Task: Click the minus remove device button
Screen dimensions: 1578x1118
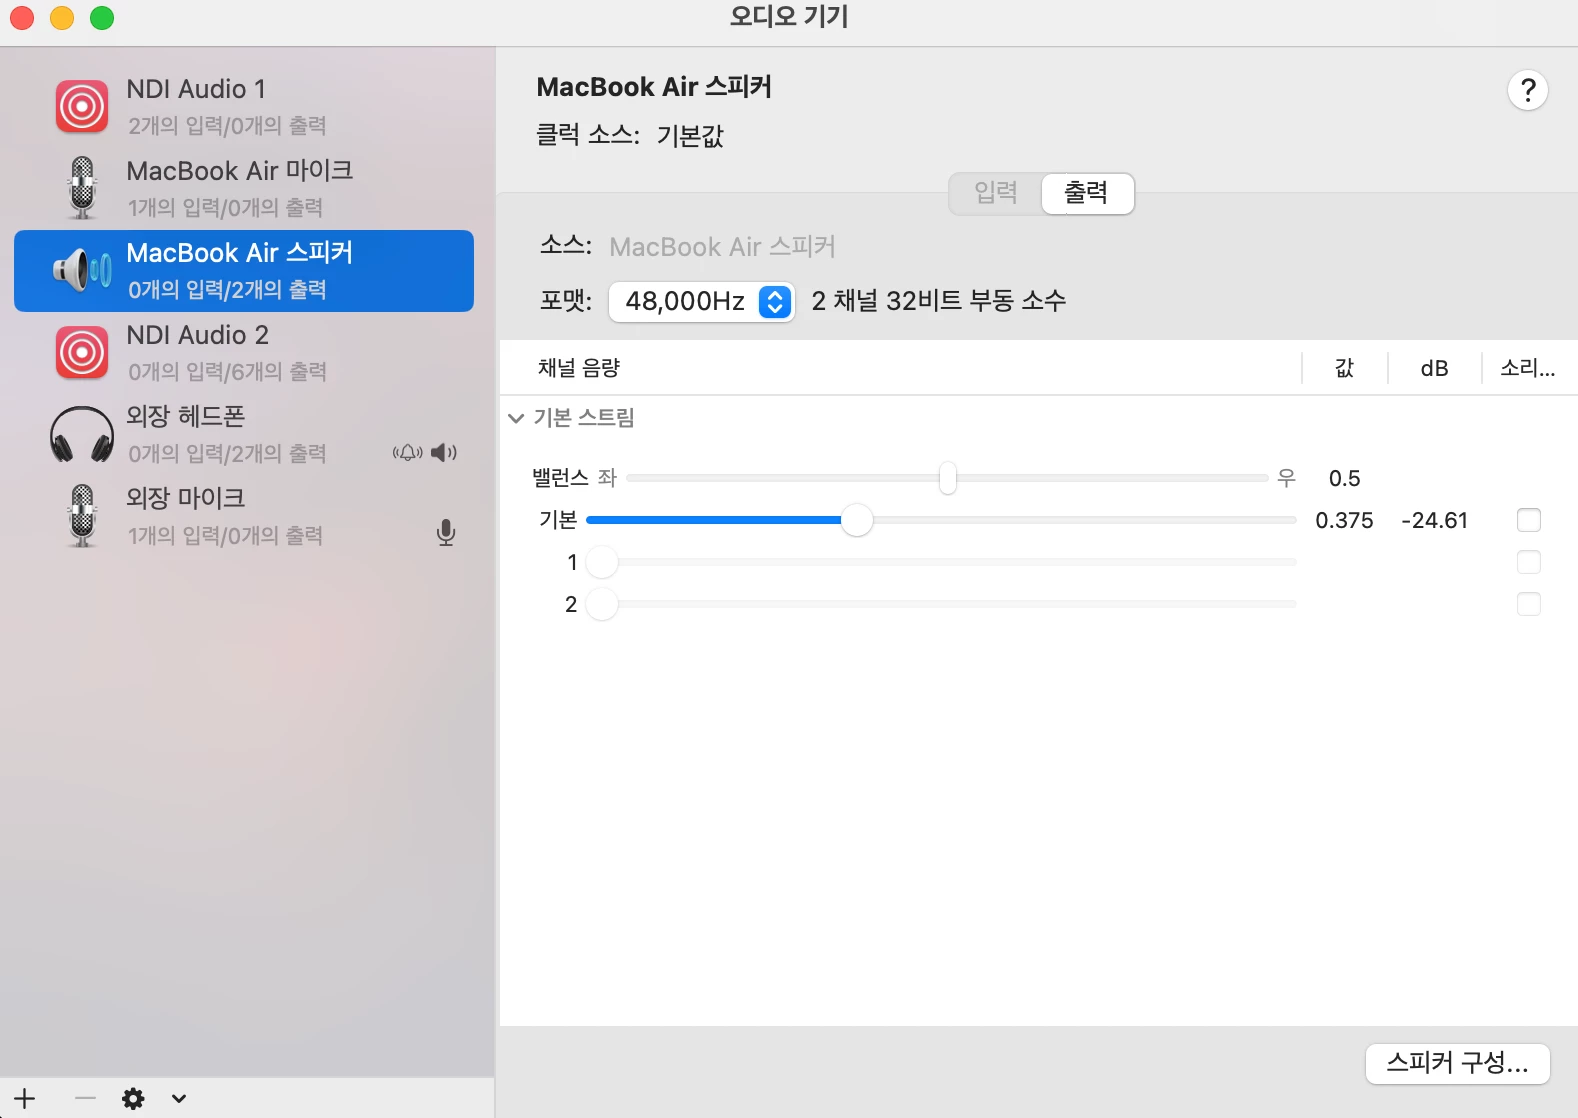Action: pos(85,1098)
